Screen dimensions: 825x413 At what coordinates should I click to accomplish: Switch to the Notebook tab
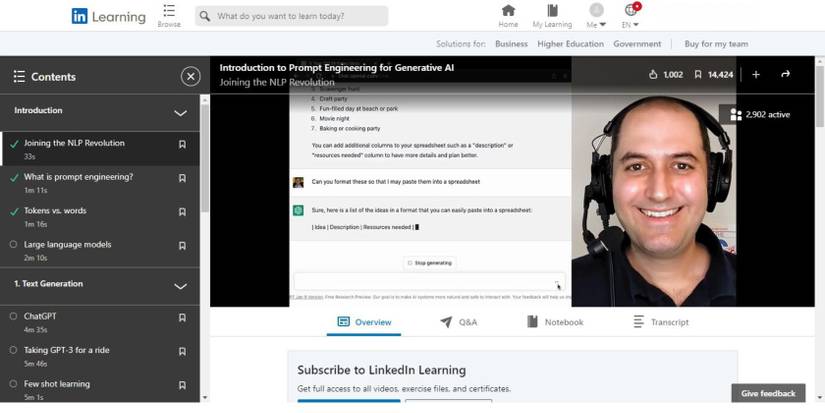[x=555, y=322]
